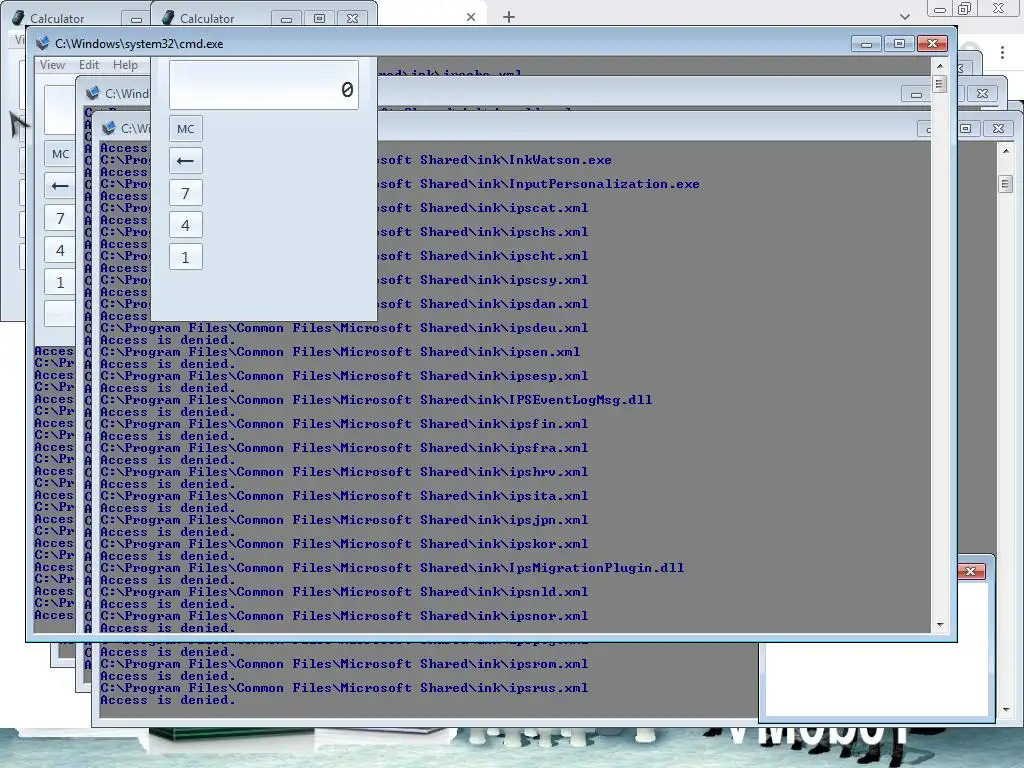
Task: Click the console line ending in ipsrus.xml
Action: (344, 688)
